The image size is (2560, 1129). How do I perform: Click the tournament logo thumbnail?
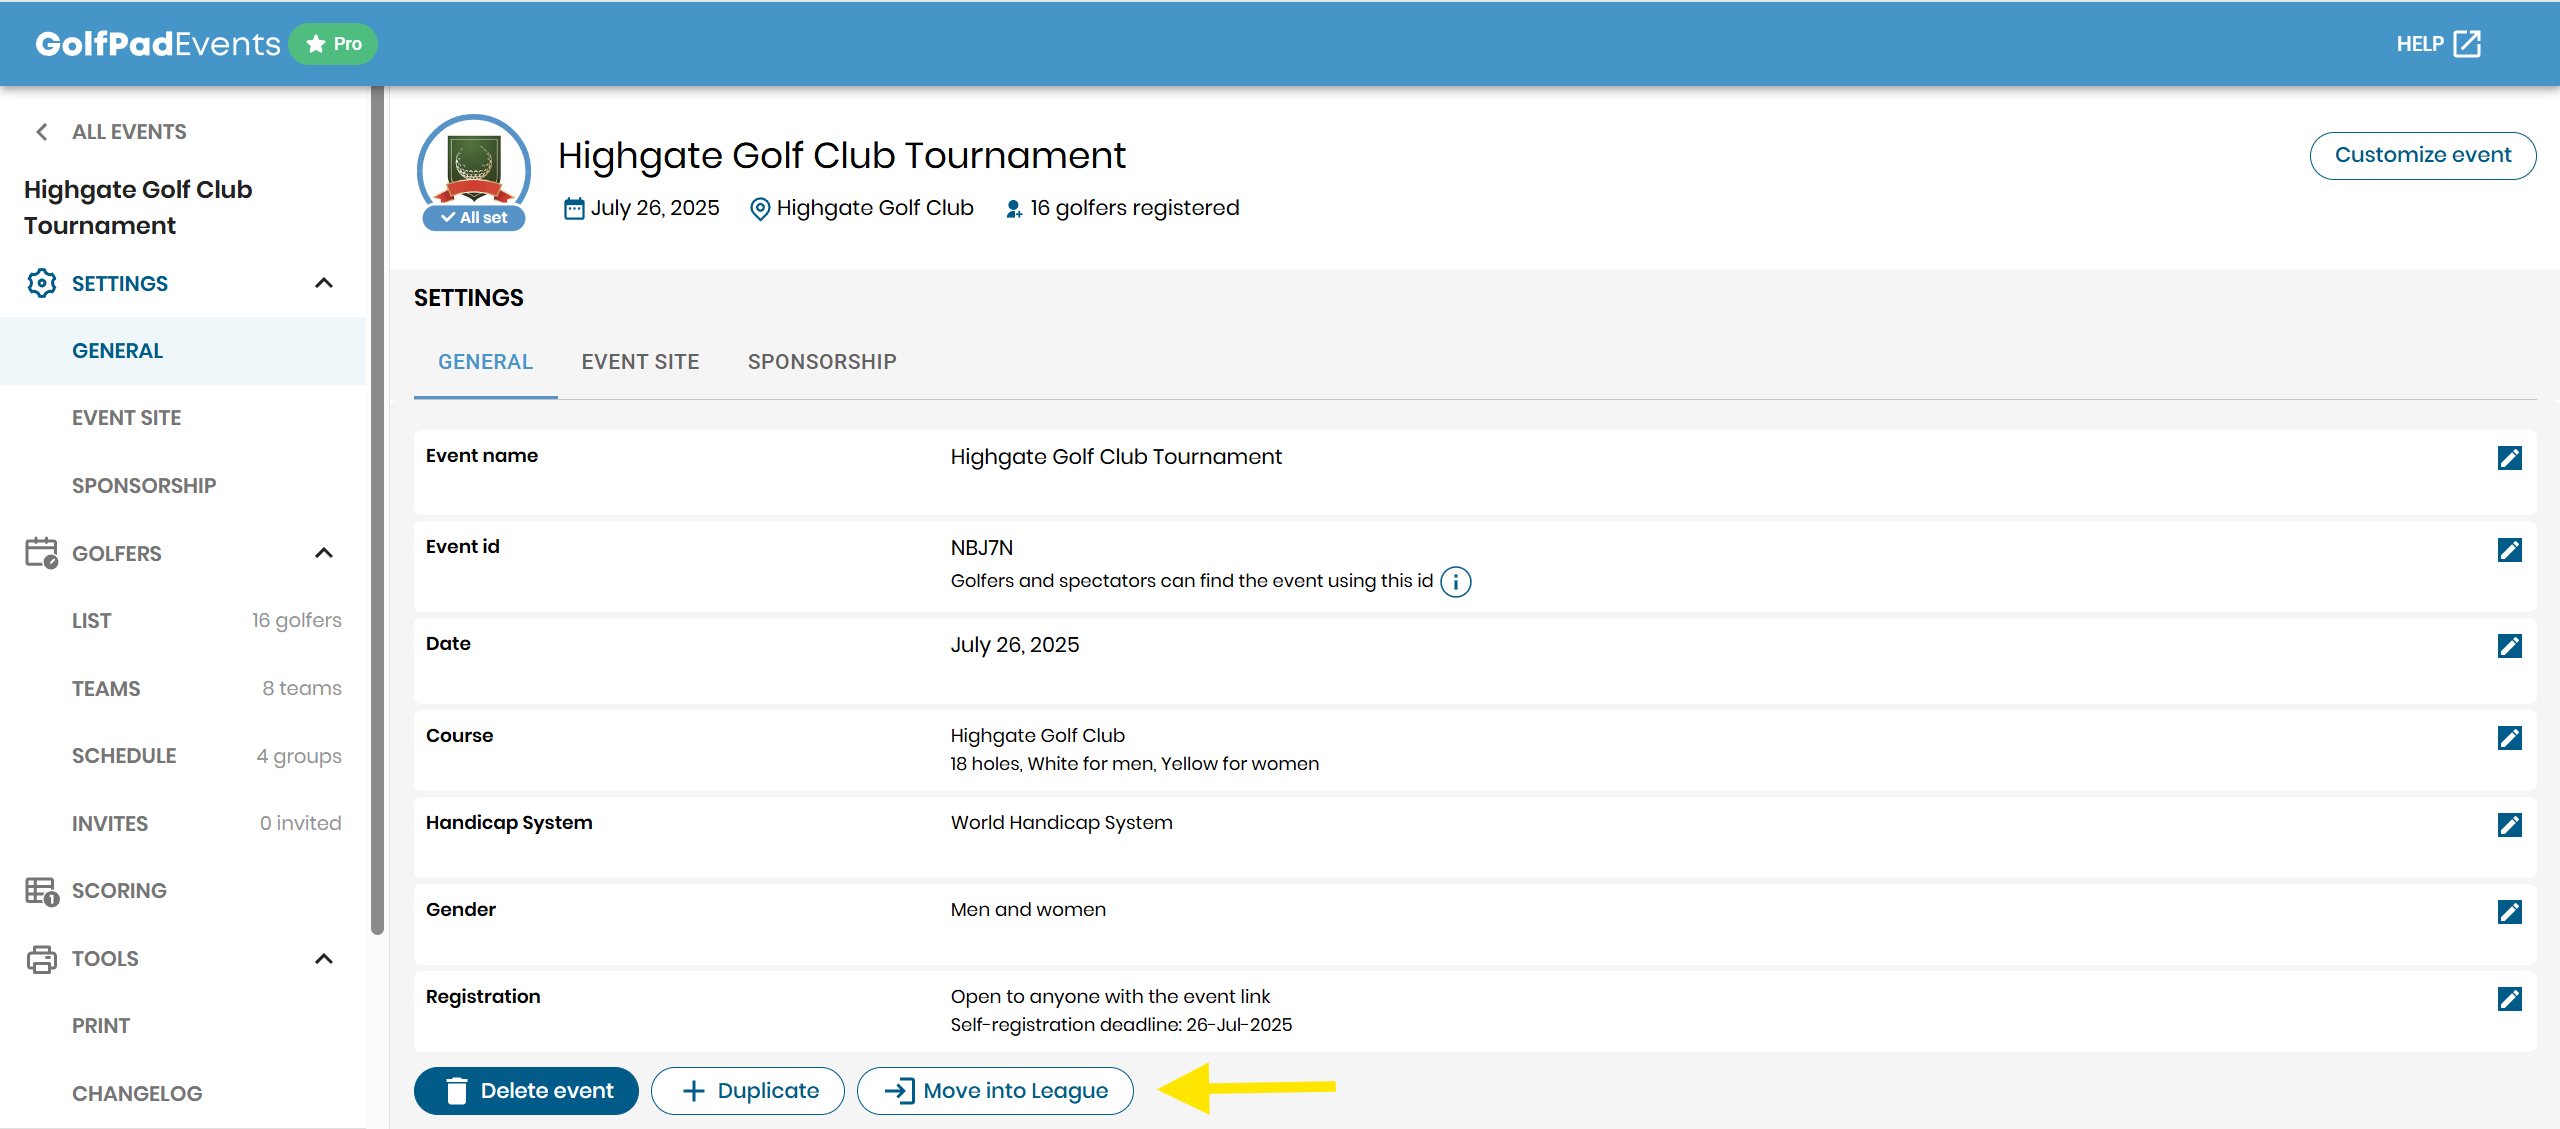473,165
